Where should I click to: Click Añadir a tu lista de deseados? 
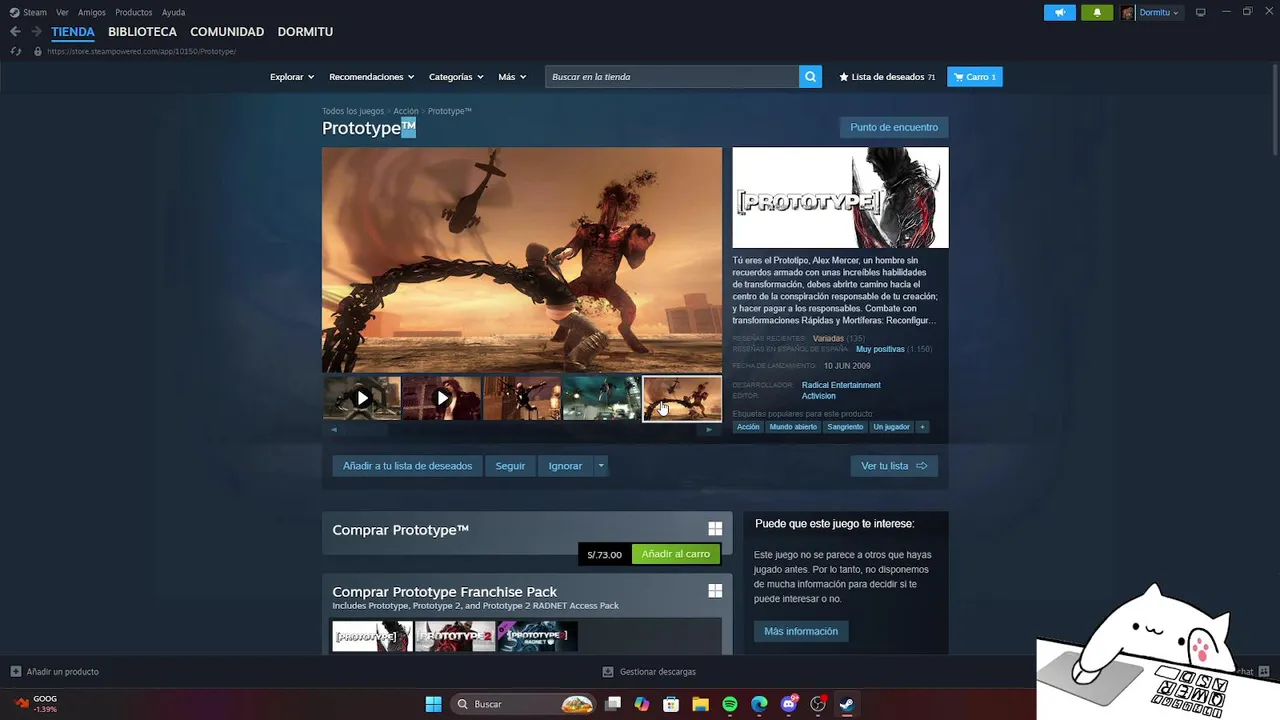point(407,466)
